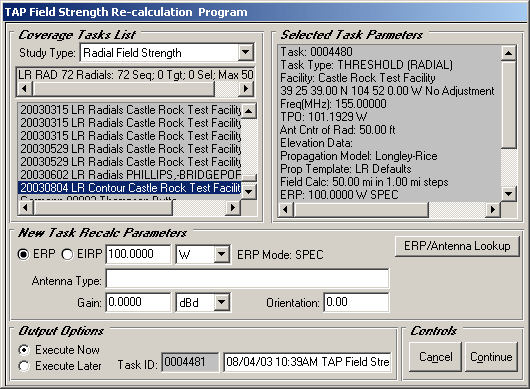The width and height of the screenshot is (530, 389).
Task: Click the coordinates line with No Adjustment
Action: (x=387, y=91)
